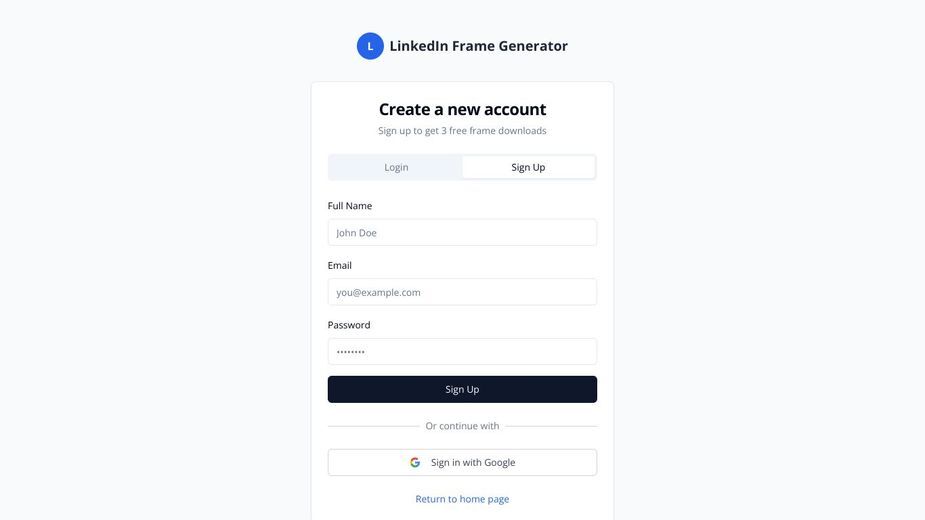925x520 pixels.
Task: Click the LinkedIn Frame Generator title
Action: click(478, 46)
